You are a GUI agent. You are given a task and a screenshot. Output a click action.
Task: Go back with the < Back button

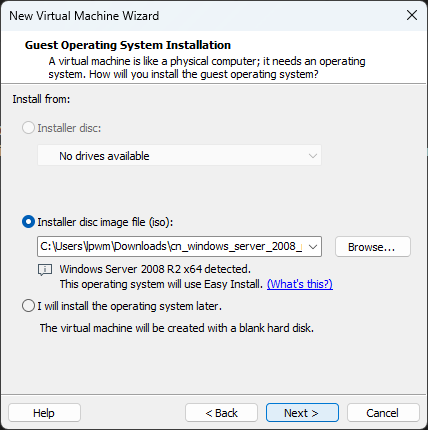coord(221,413)
